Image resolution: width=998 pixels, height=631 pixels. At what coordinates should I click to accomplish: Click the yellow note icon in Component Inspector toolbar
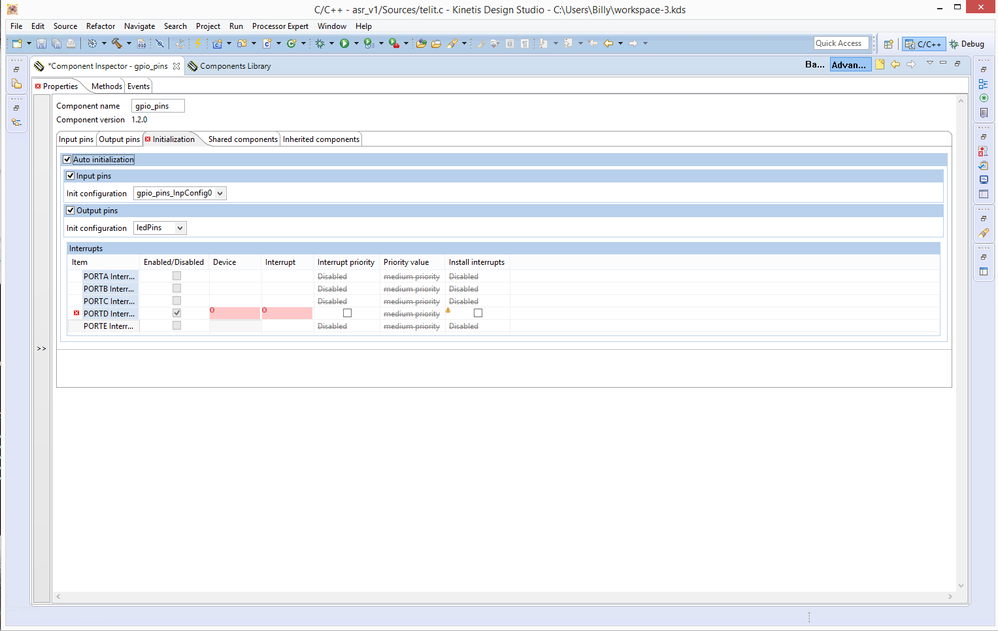click(880, 64)
